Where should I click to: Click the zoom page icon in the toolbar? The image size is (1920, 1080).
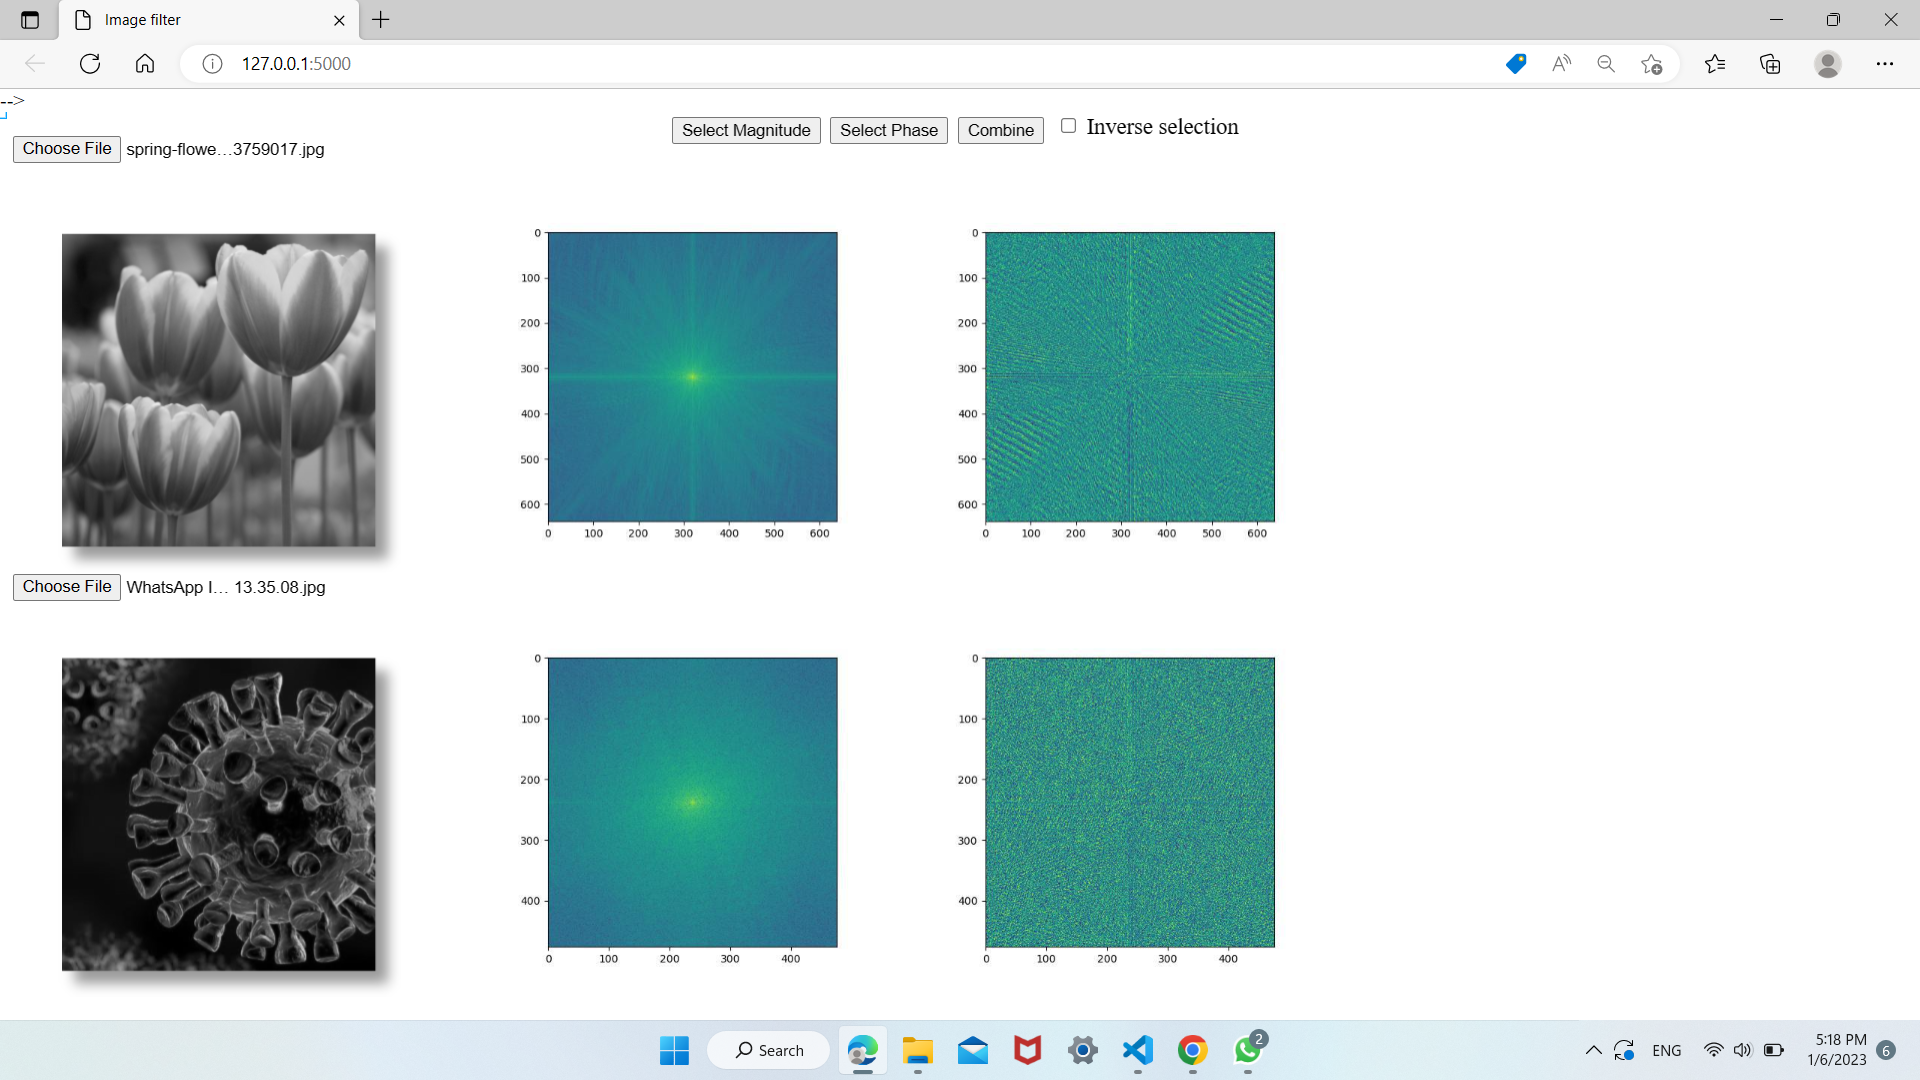click(1606, 63)
